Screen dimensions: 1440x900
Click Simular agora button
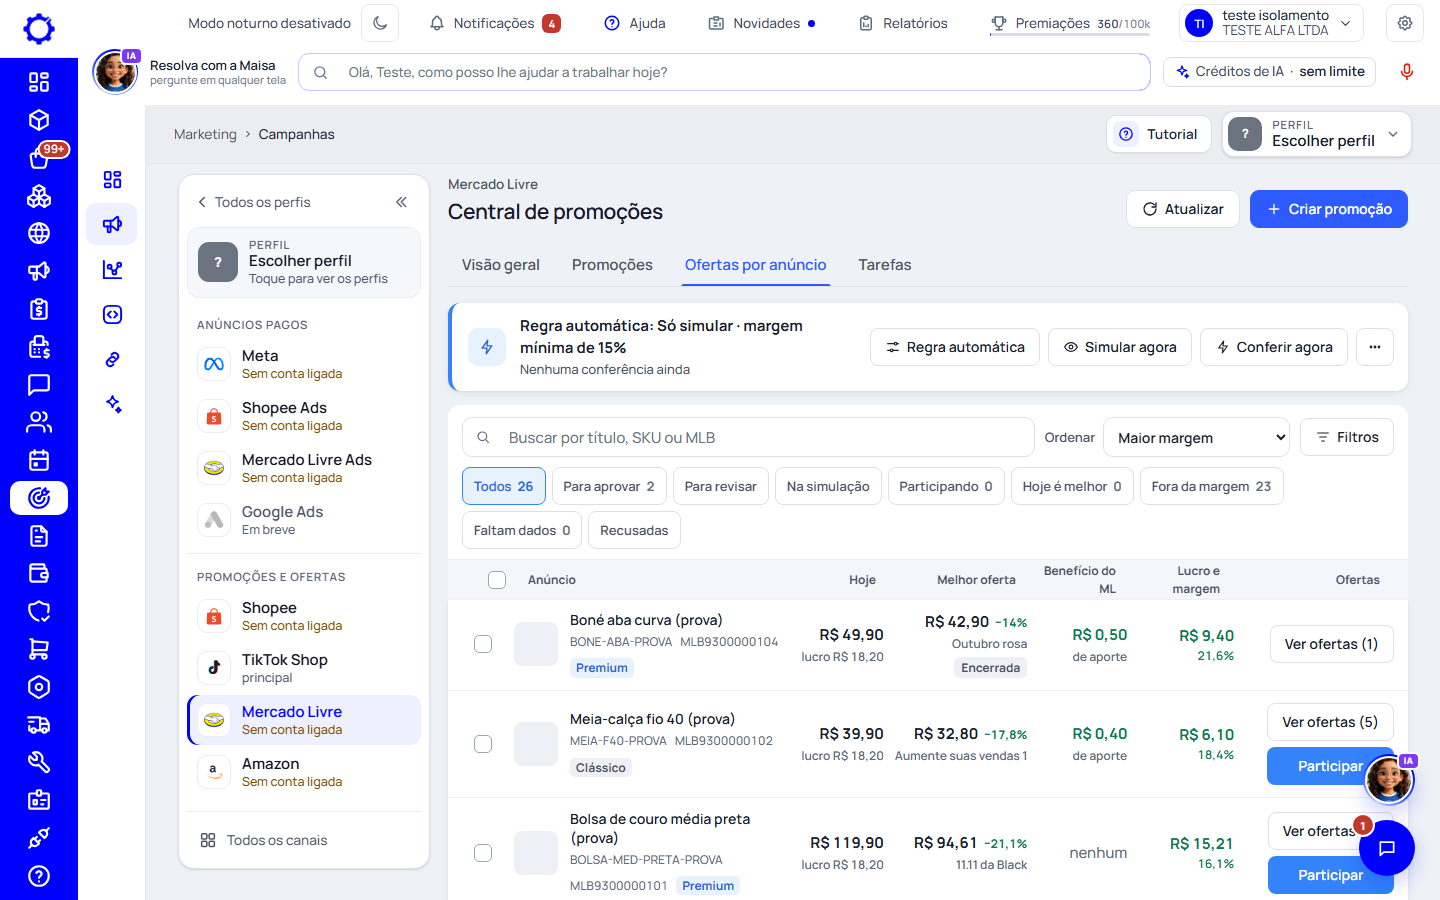click(1120, 347)
